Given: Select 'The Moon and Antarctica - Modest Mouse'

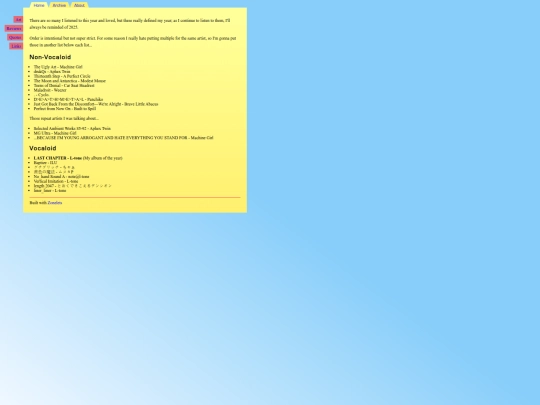Looking at the screenshot, I should click(x=70, y=81).
